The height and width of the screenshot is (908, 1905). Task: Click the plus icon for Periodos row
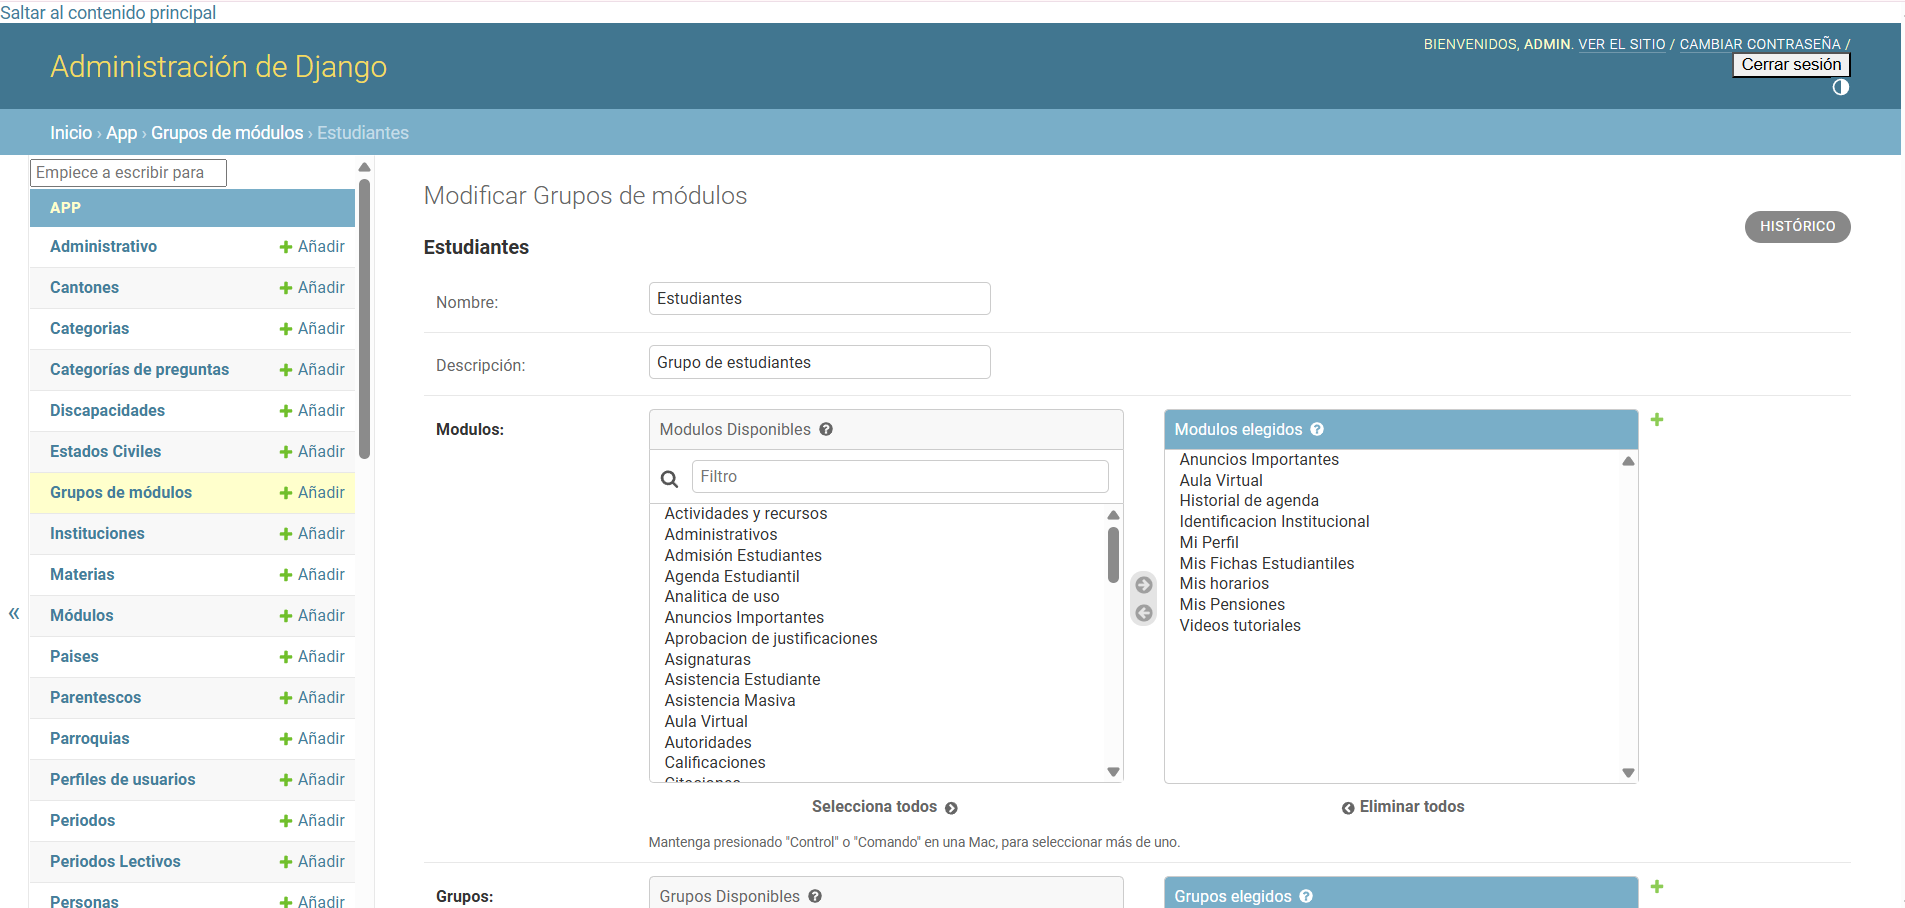tap(286, 821)
